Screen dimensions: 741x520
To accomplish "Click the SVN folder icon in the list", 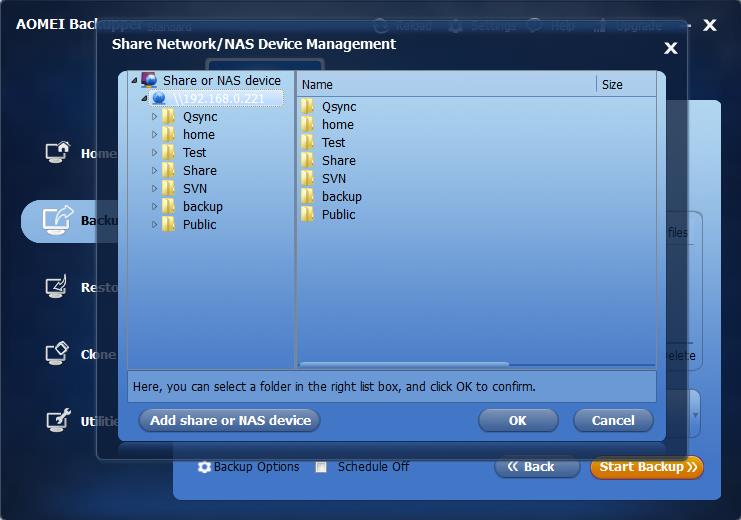I will click(x=307, y=179).
